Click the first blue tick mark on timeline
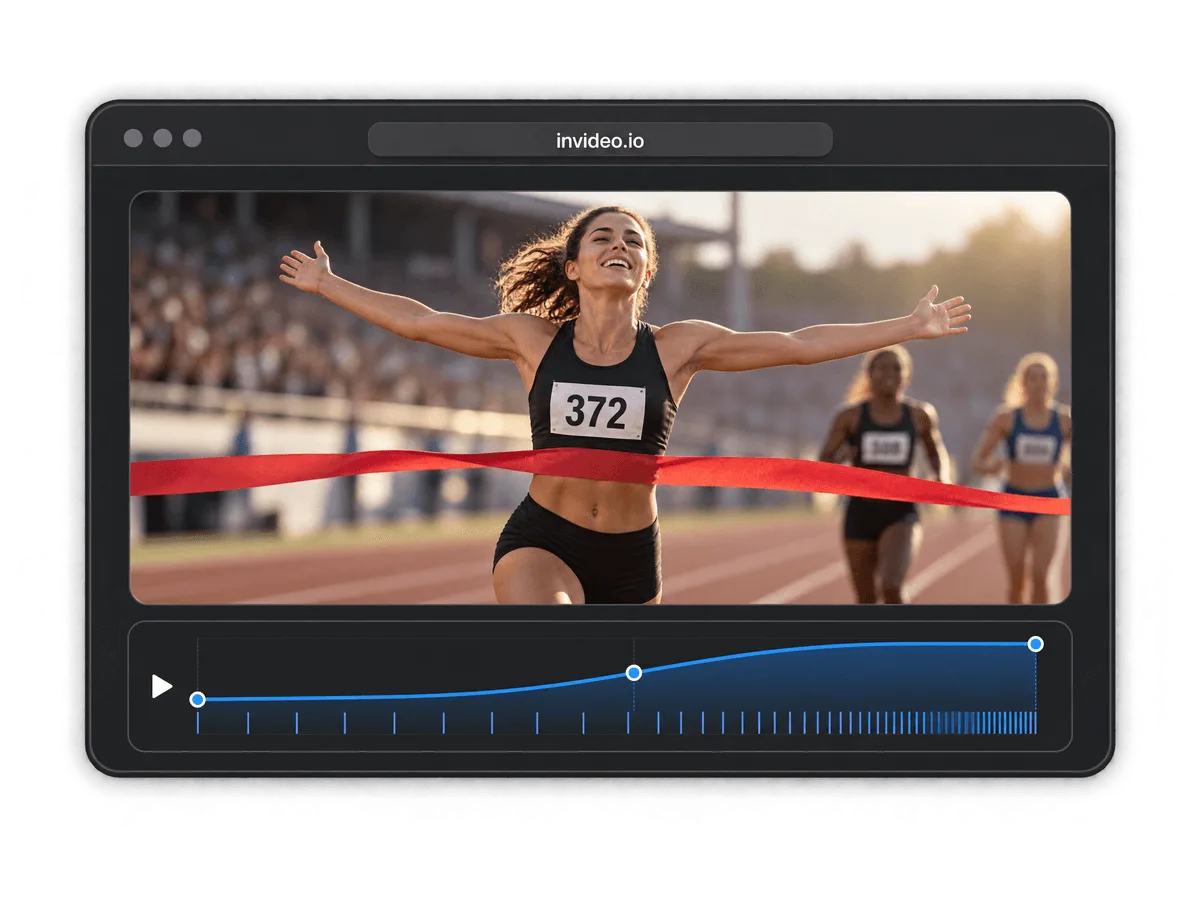Screen dimensions: 1200x900 [x=198, y=723]
